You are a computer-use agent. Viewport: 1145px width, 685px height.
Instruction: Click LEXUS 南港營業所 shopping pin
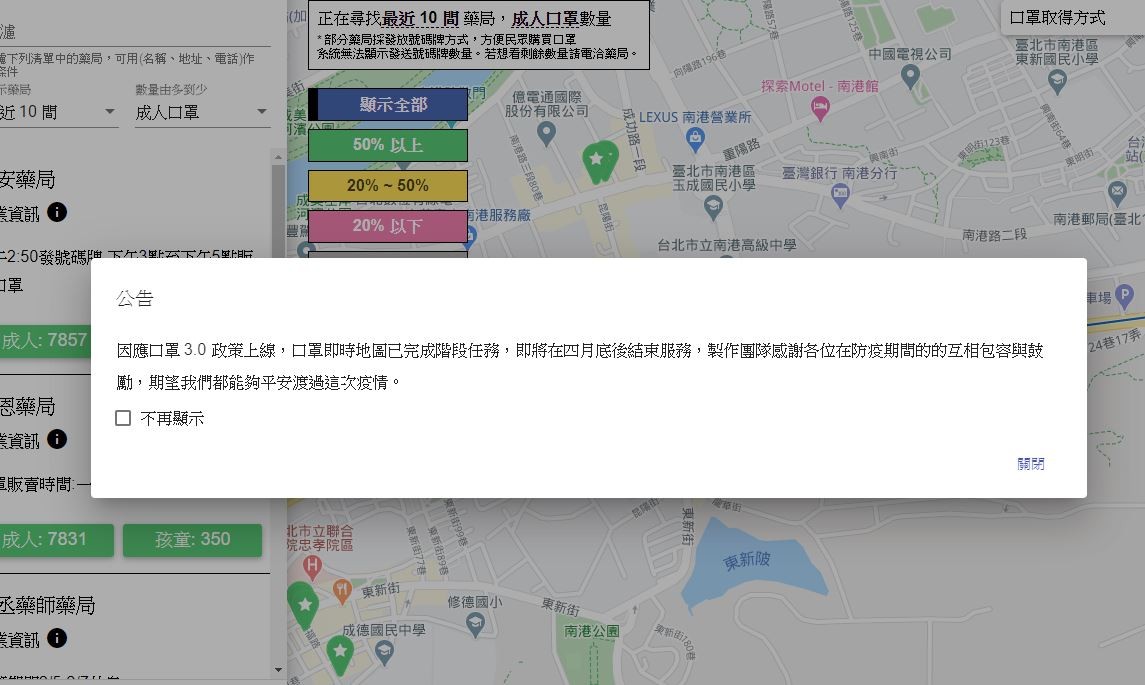pos(695,138)
